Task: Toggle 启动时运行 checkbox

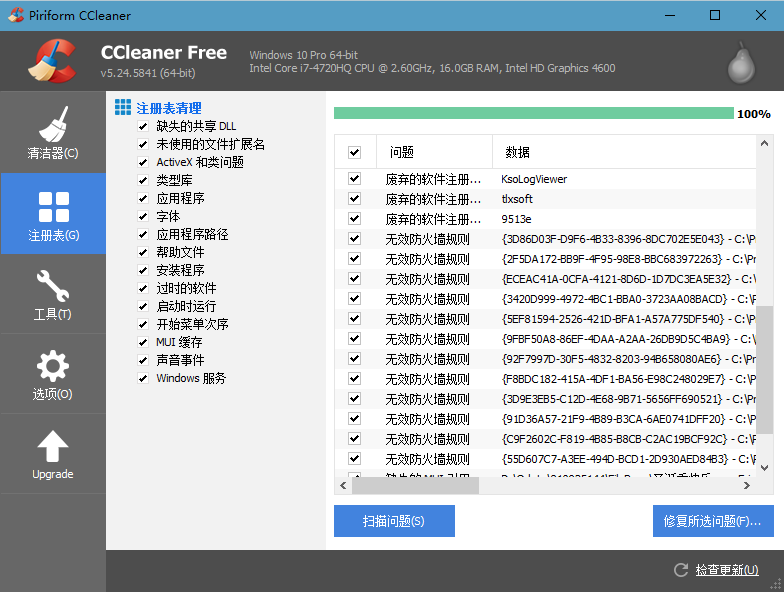Action: point(143,306)
